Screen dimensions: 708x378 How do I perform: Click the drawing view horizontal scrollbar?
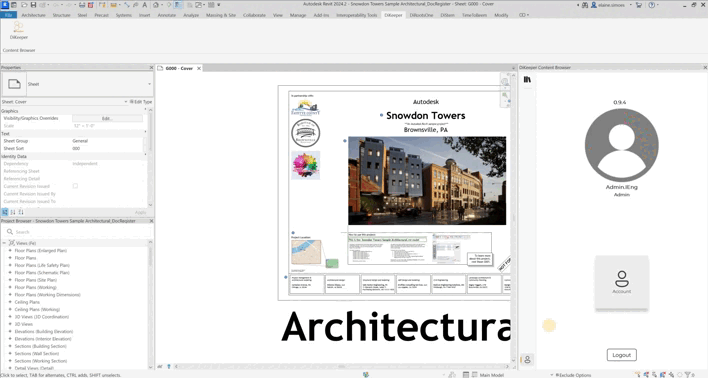tap(341, 367)
